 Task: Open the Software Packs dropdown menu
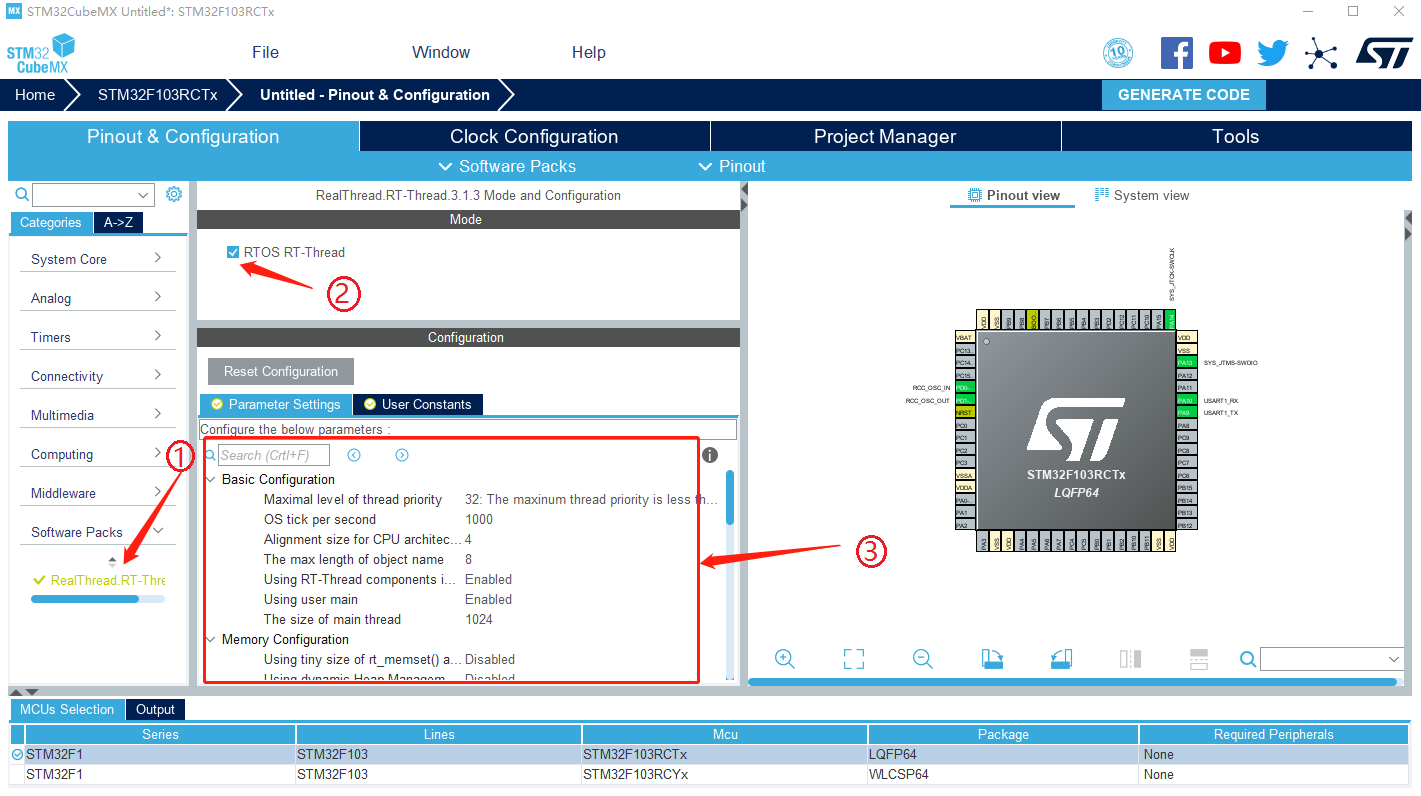[508, 166]
